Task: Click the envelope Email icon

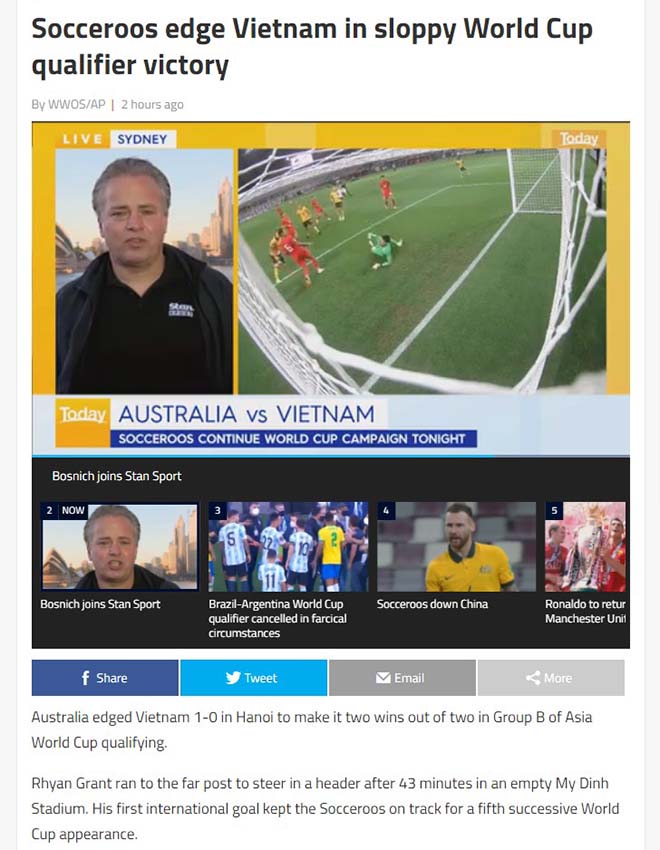Action: tap(383, 678)
